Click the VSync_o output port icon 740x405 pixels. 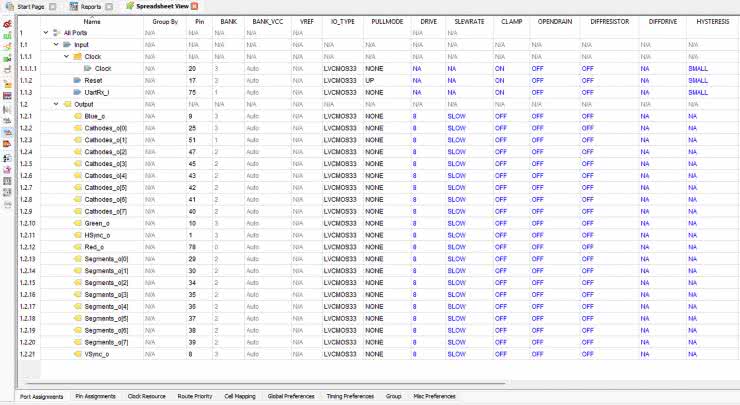tap(77, 354)
